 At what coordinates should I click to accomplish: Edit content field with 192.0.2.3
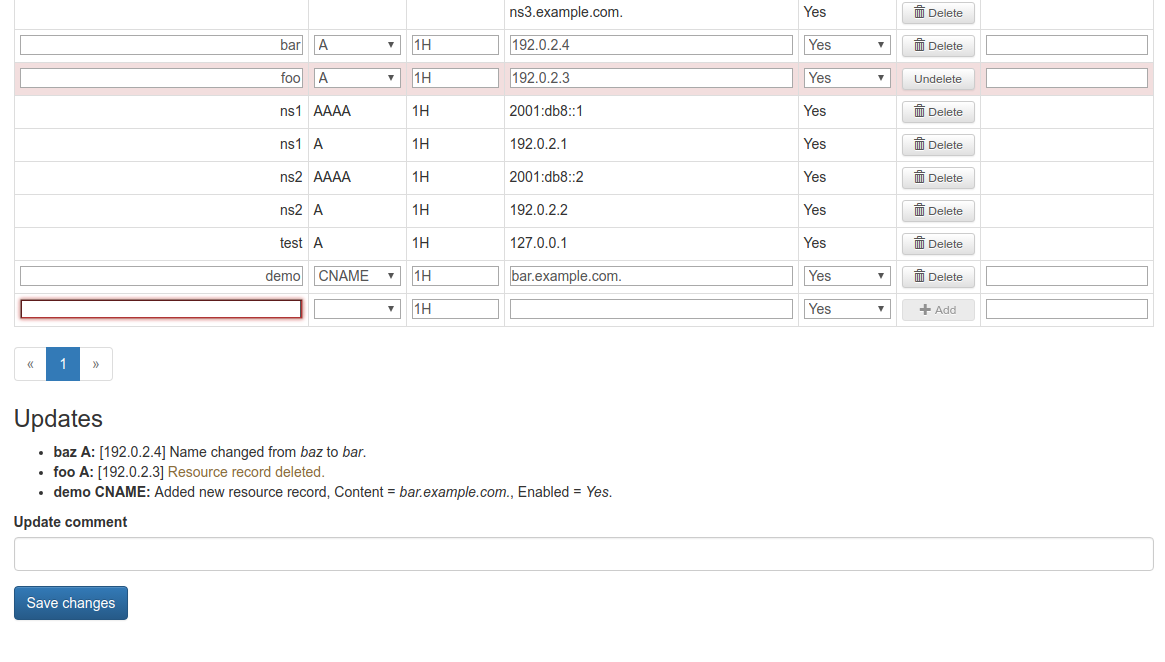pos(651,78)
